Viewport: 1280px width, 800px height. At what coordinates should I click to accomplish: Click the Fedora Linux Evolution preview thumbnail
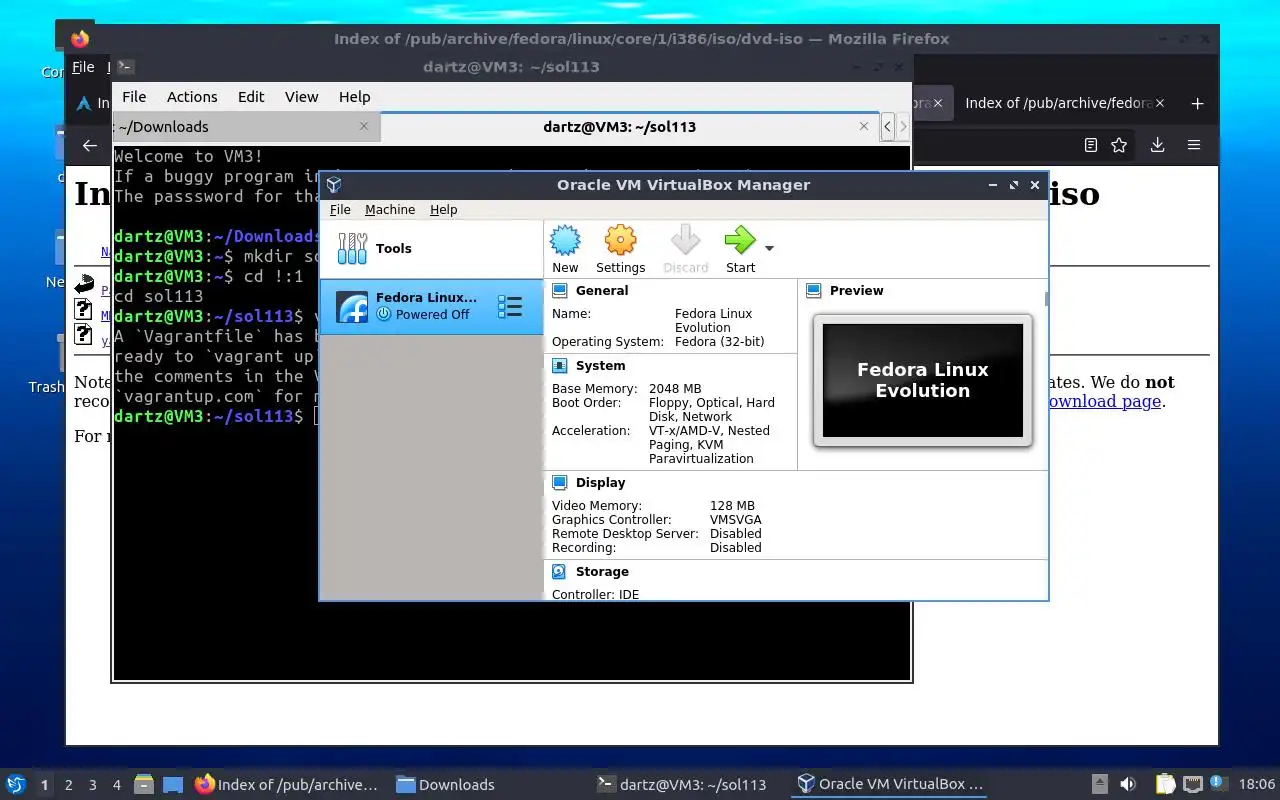point(922,380)
